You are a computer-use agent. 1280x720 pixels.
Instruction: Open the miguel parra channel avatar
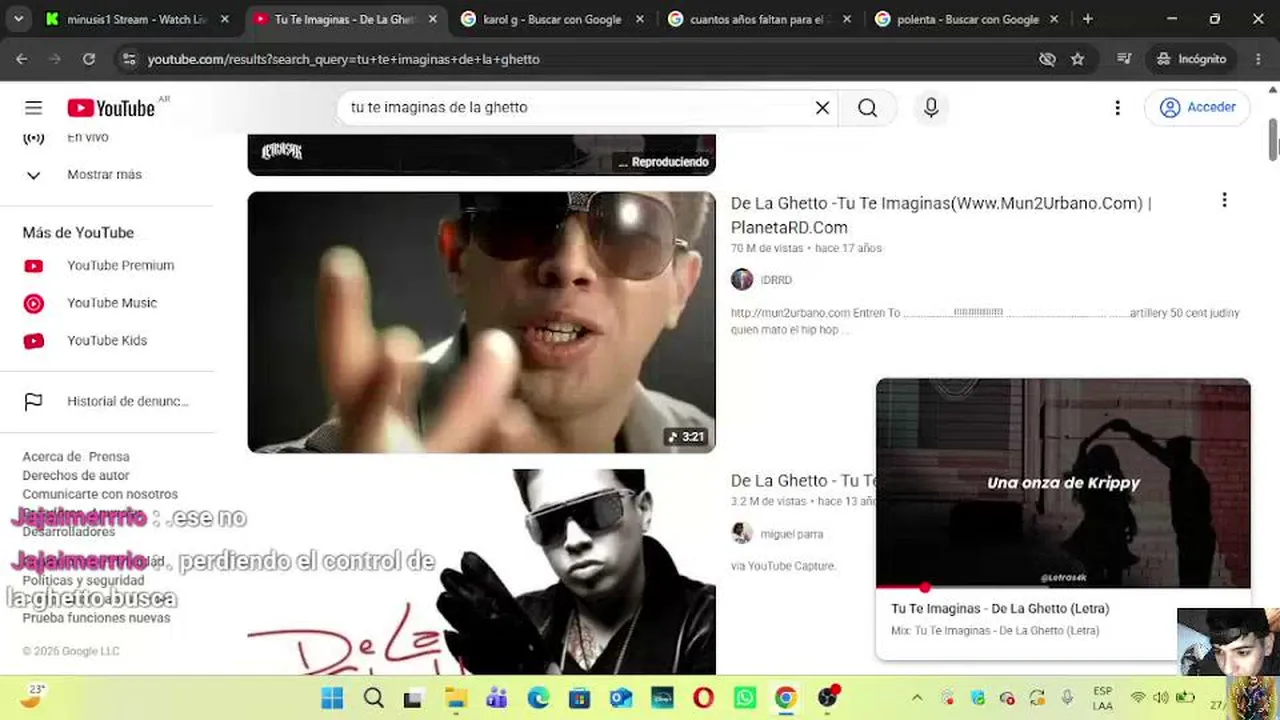(x=742, y=534)
